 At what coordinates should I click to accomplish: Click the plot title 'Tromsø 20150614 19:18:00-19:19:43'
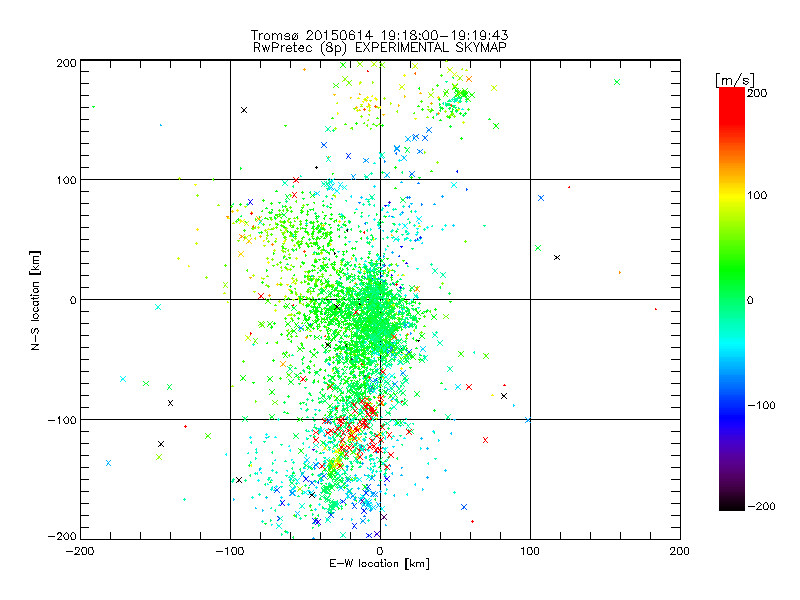(x=379, y=35)
